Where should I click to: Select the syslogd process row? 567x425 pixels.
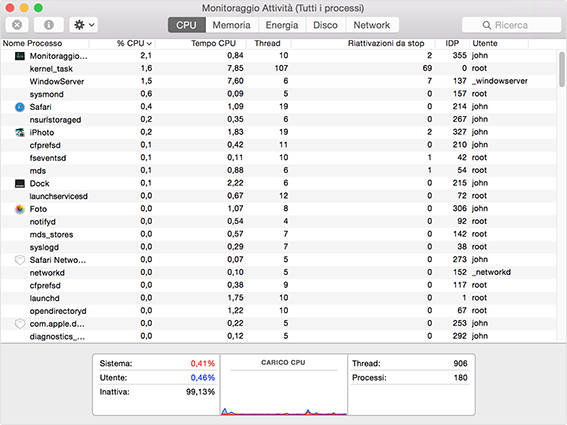pyautogui.click(x=278, y=247)
